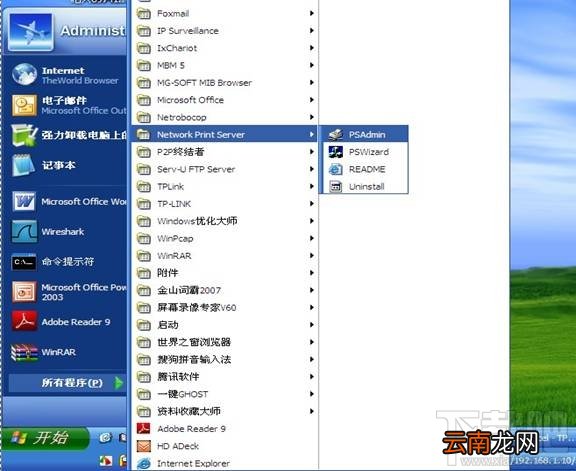Open the 命令提示符 command prompt icon

click(x=24, y=262)
